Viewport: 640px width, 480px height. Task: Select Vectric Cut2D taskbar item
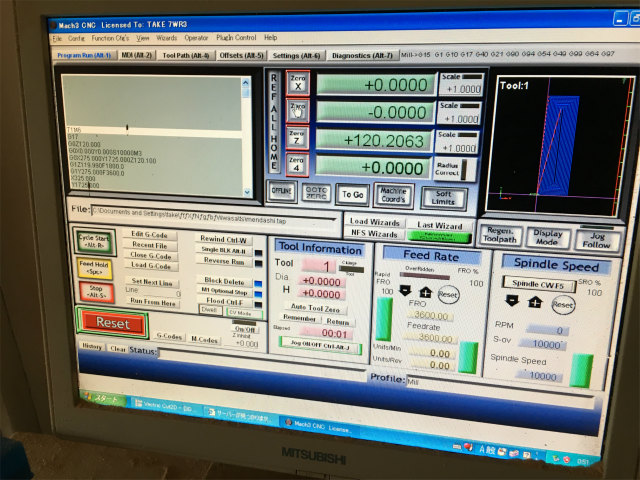(x=165, y=405)
